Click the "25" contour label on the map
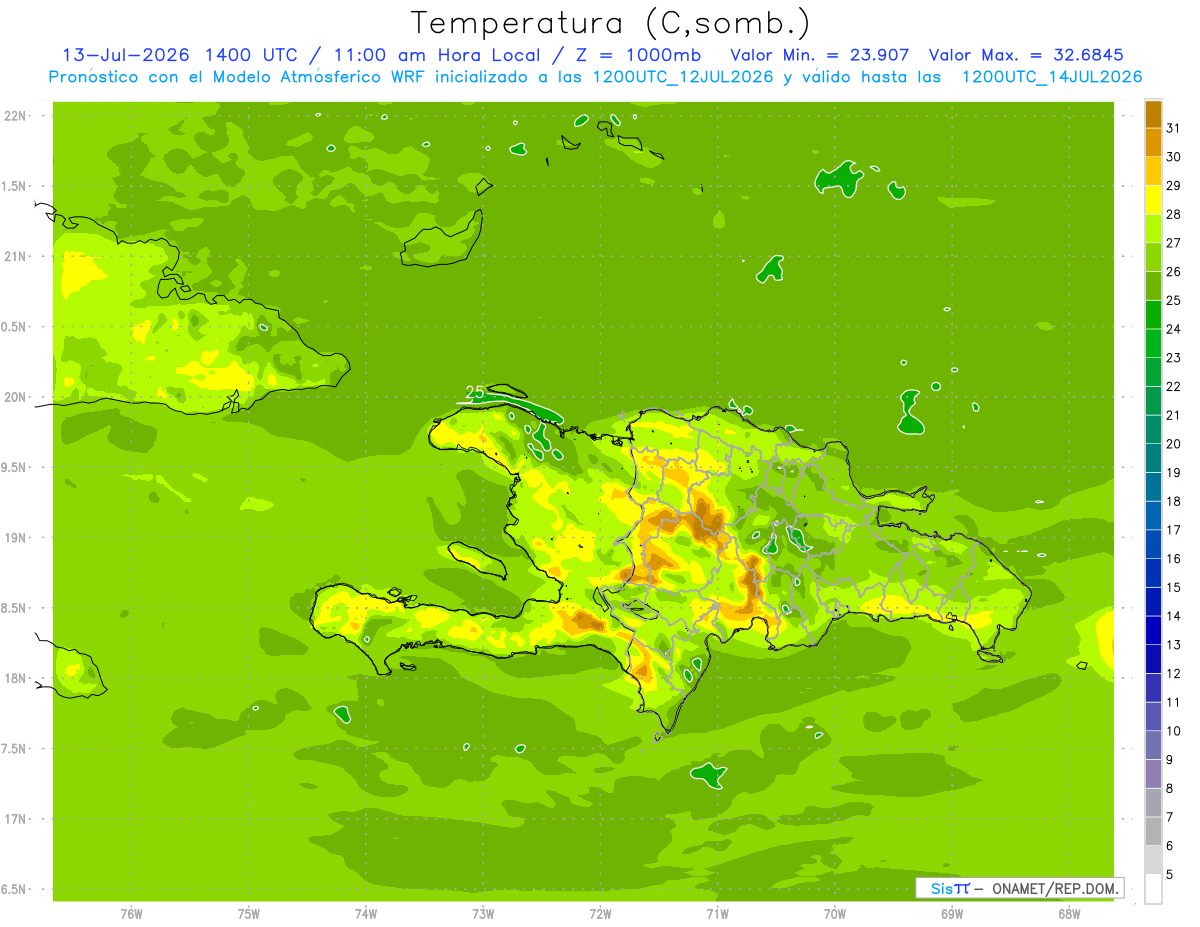 pyautogui.click(x=476, y=393)
